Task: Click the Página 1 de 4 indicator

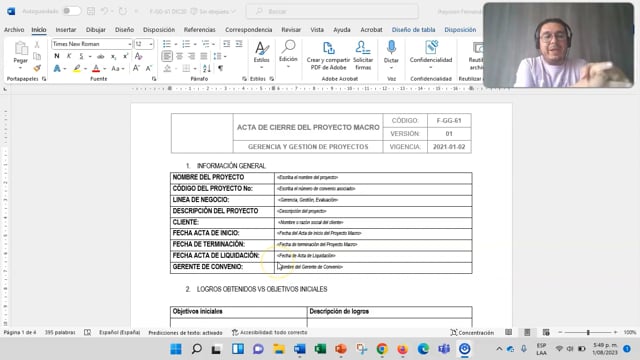Action: coord(20,333)
